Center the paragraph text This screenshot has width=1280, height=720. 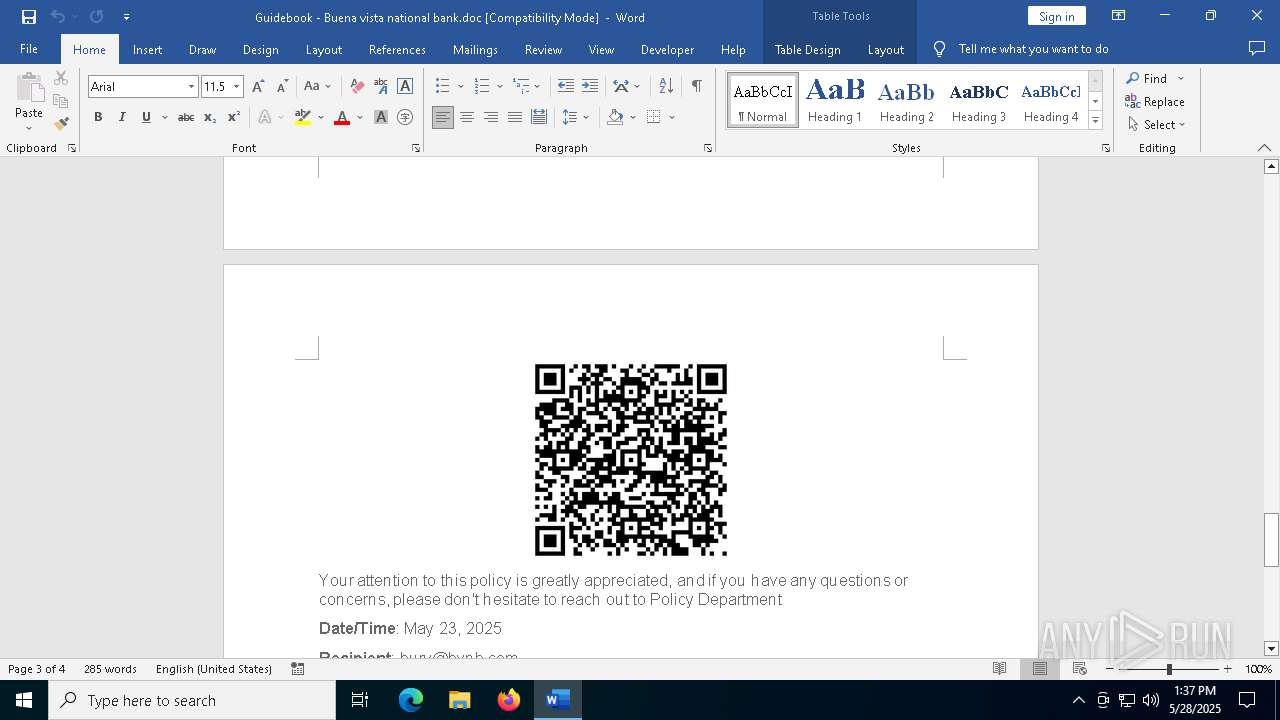(467, 117)
